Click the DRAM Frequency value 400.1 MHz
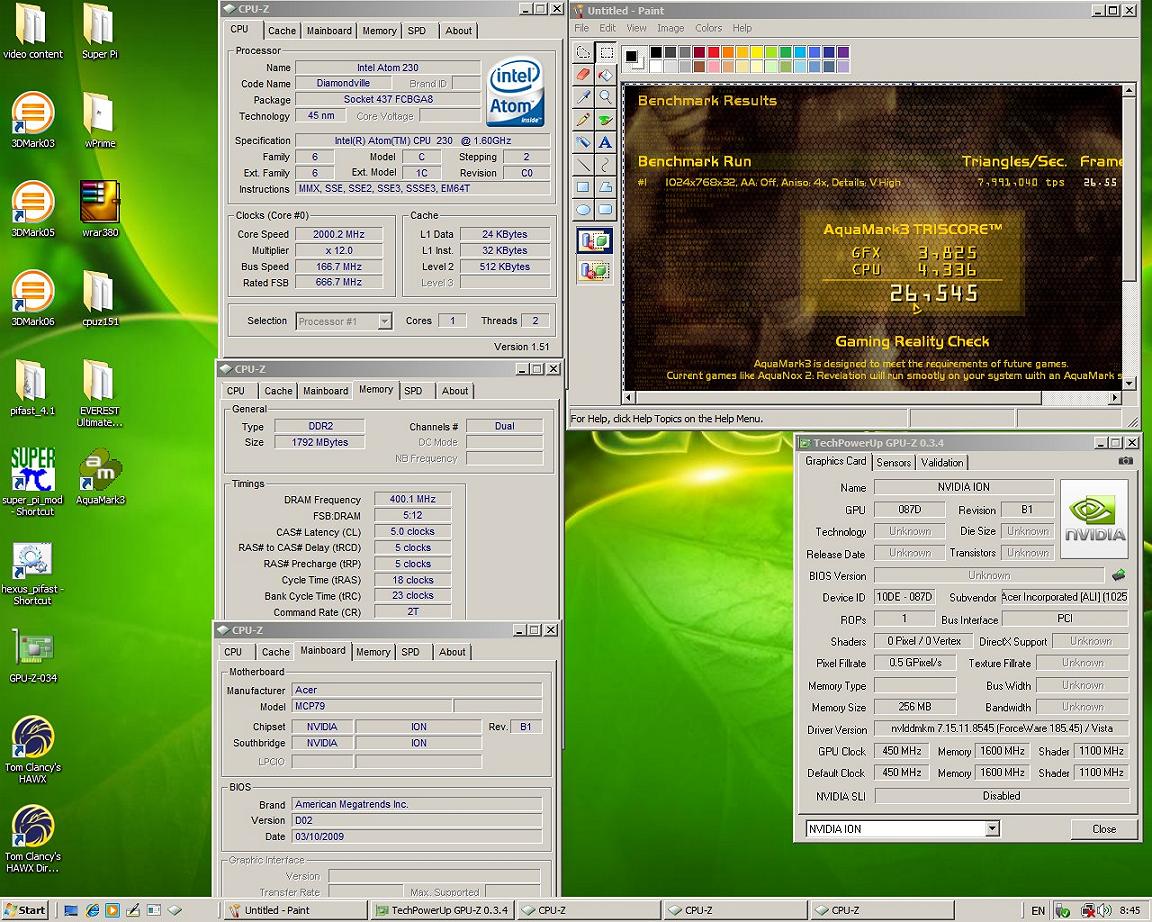The width and height of the screenshot is (1152, 922). coord(412,499)
